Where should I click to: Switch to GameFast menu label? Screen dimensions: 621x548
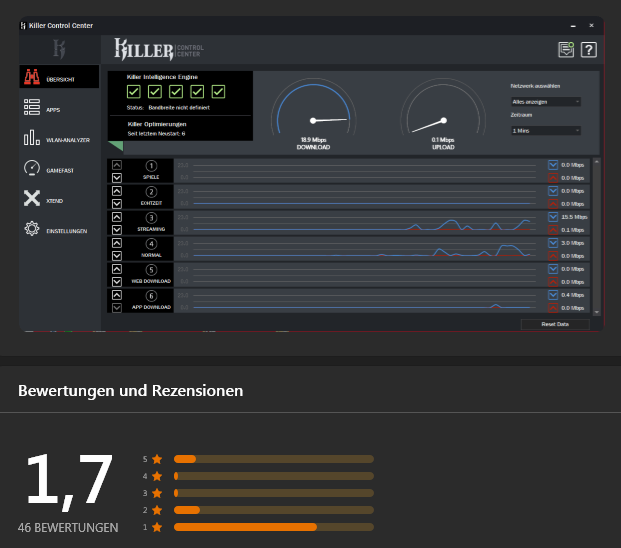tap(60, 171)
